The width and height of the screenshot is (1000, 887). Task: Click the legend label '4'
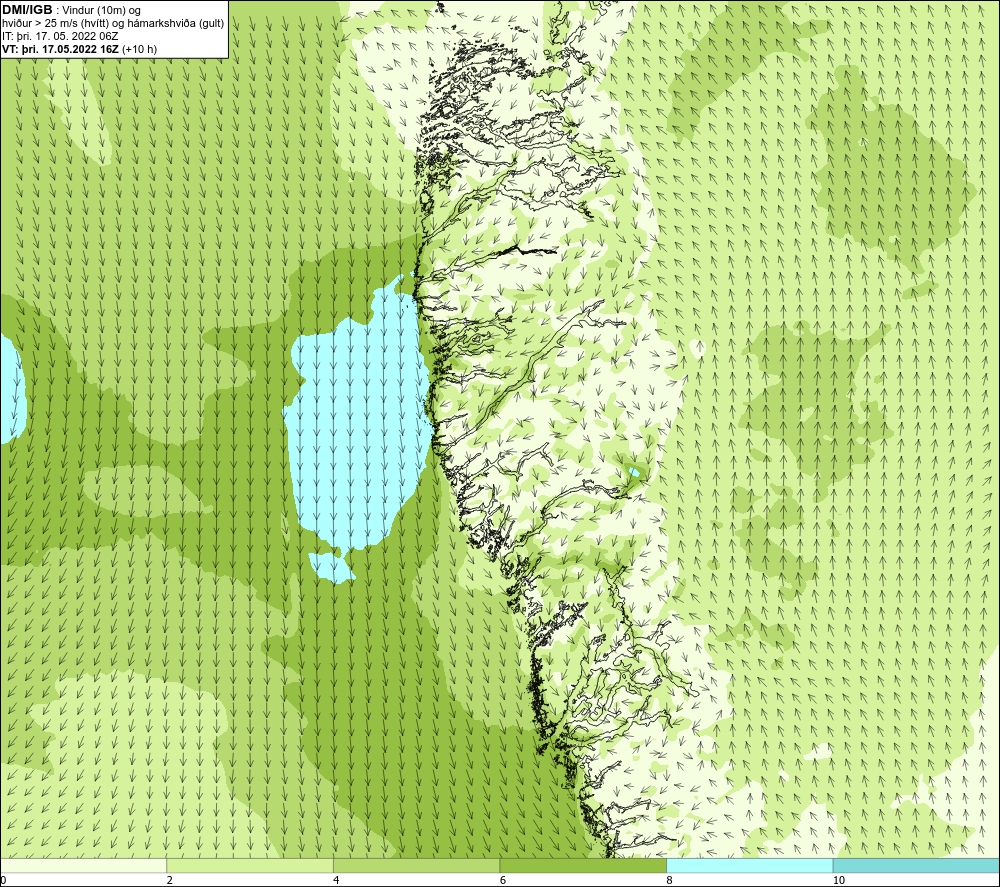click(336, 880)
